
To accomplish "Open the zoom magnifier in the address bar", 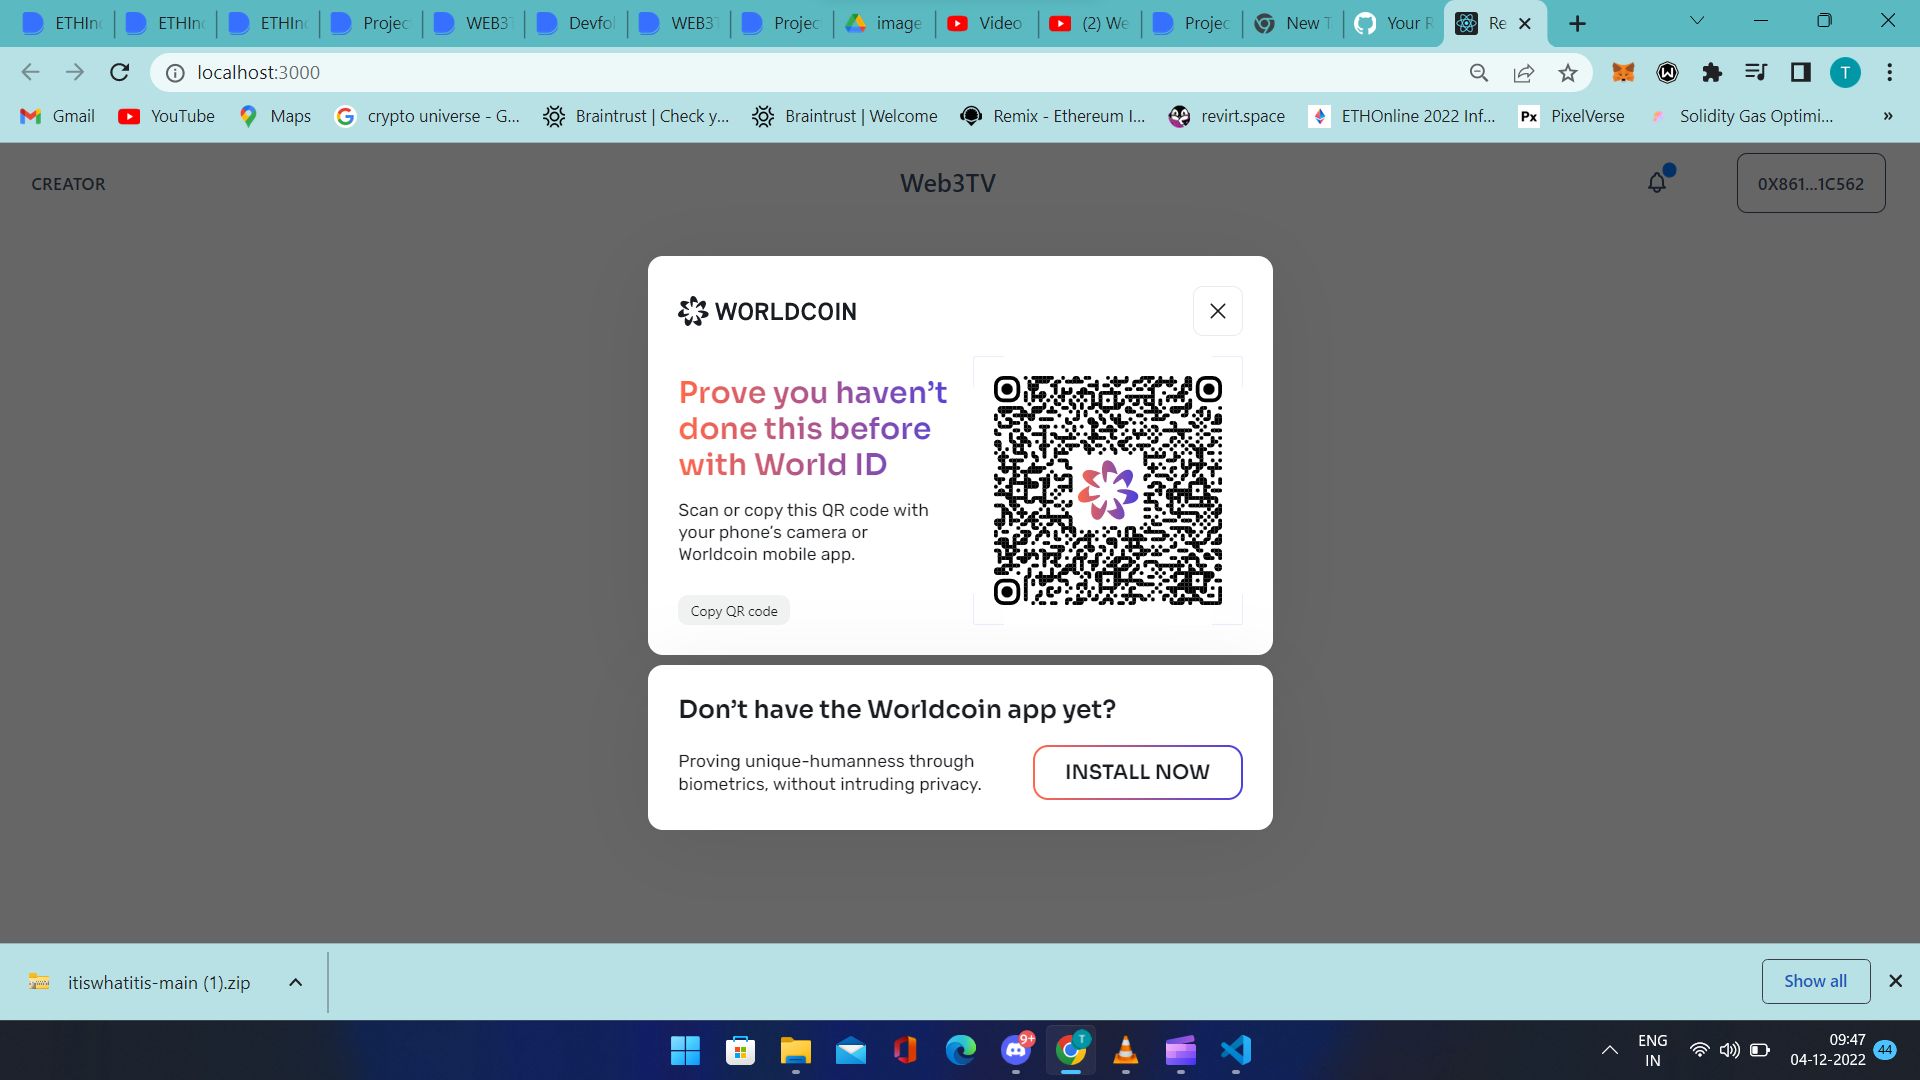I will pyautogui.click(x=1479, y=72).
